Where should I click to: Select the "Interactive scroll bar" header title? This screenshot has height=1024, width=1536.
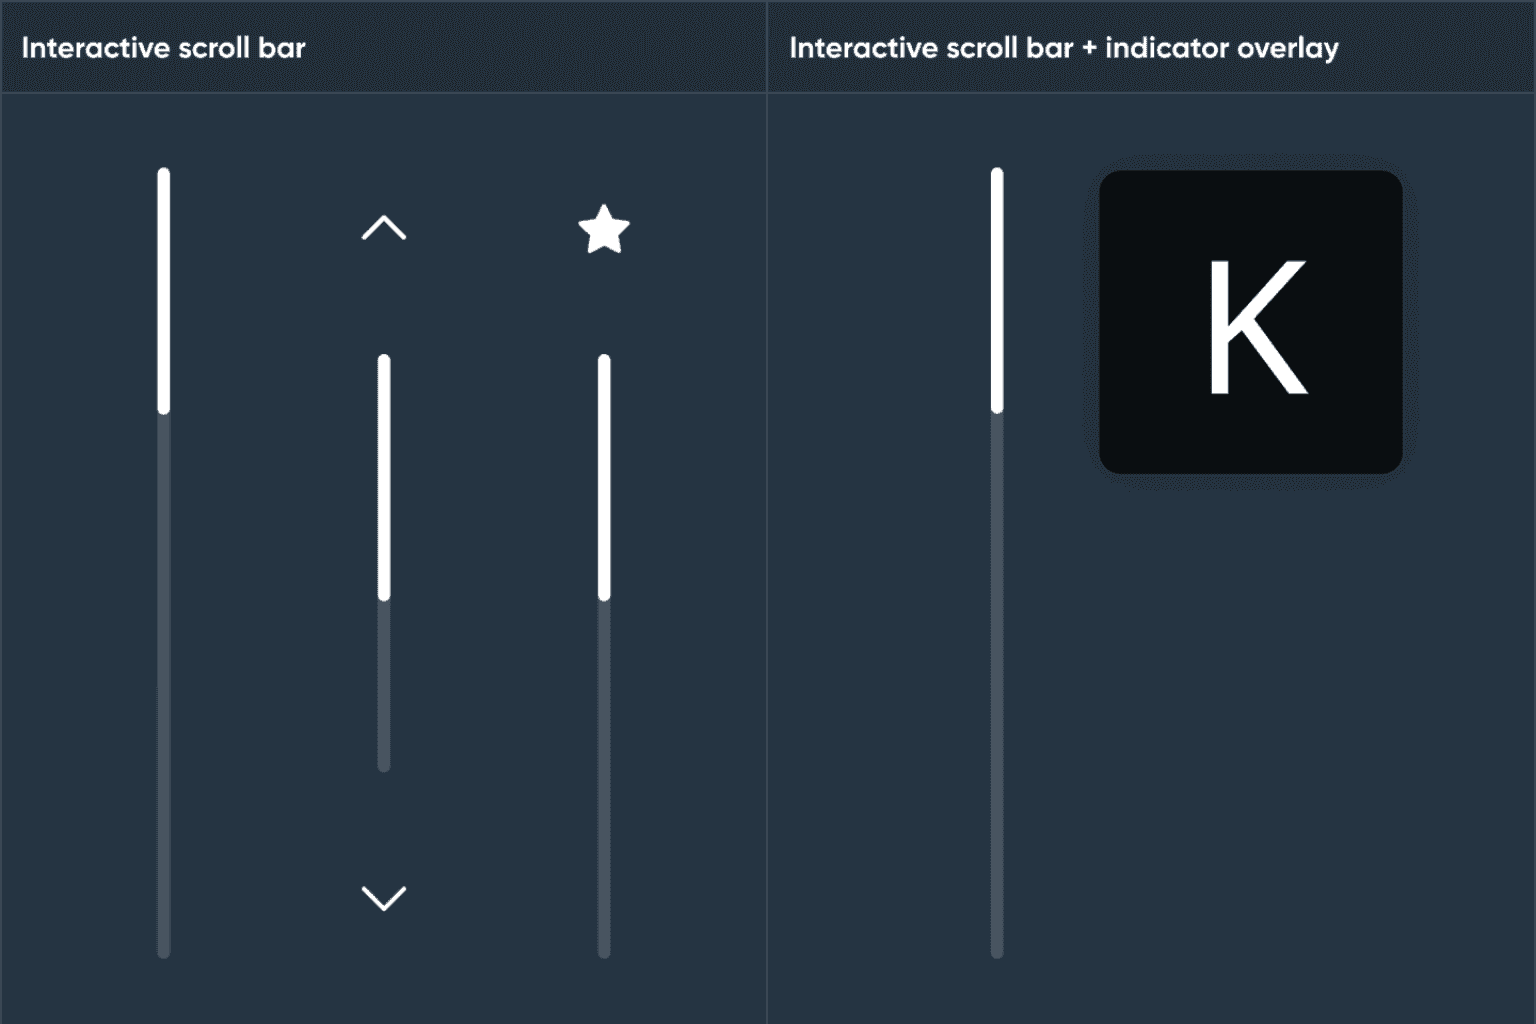coord(163,48)
